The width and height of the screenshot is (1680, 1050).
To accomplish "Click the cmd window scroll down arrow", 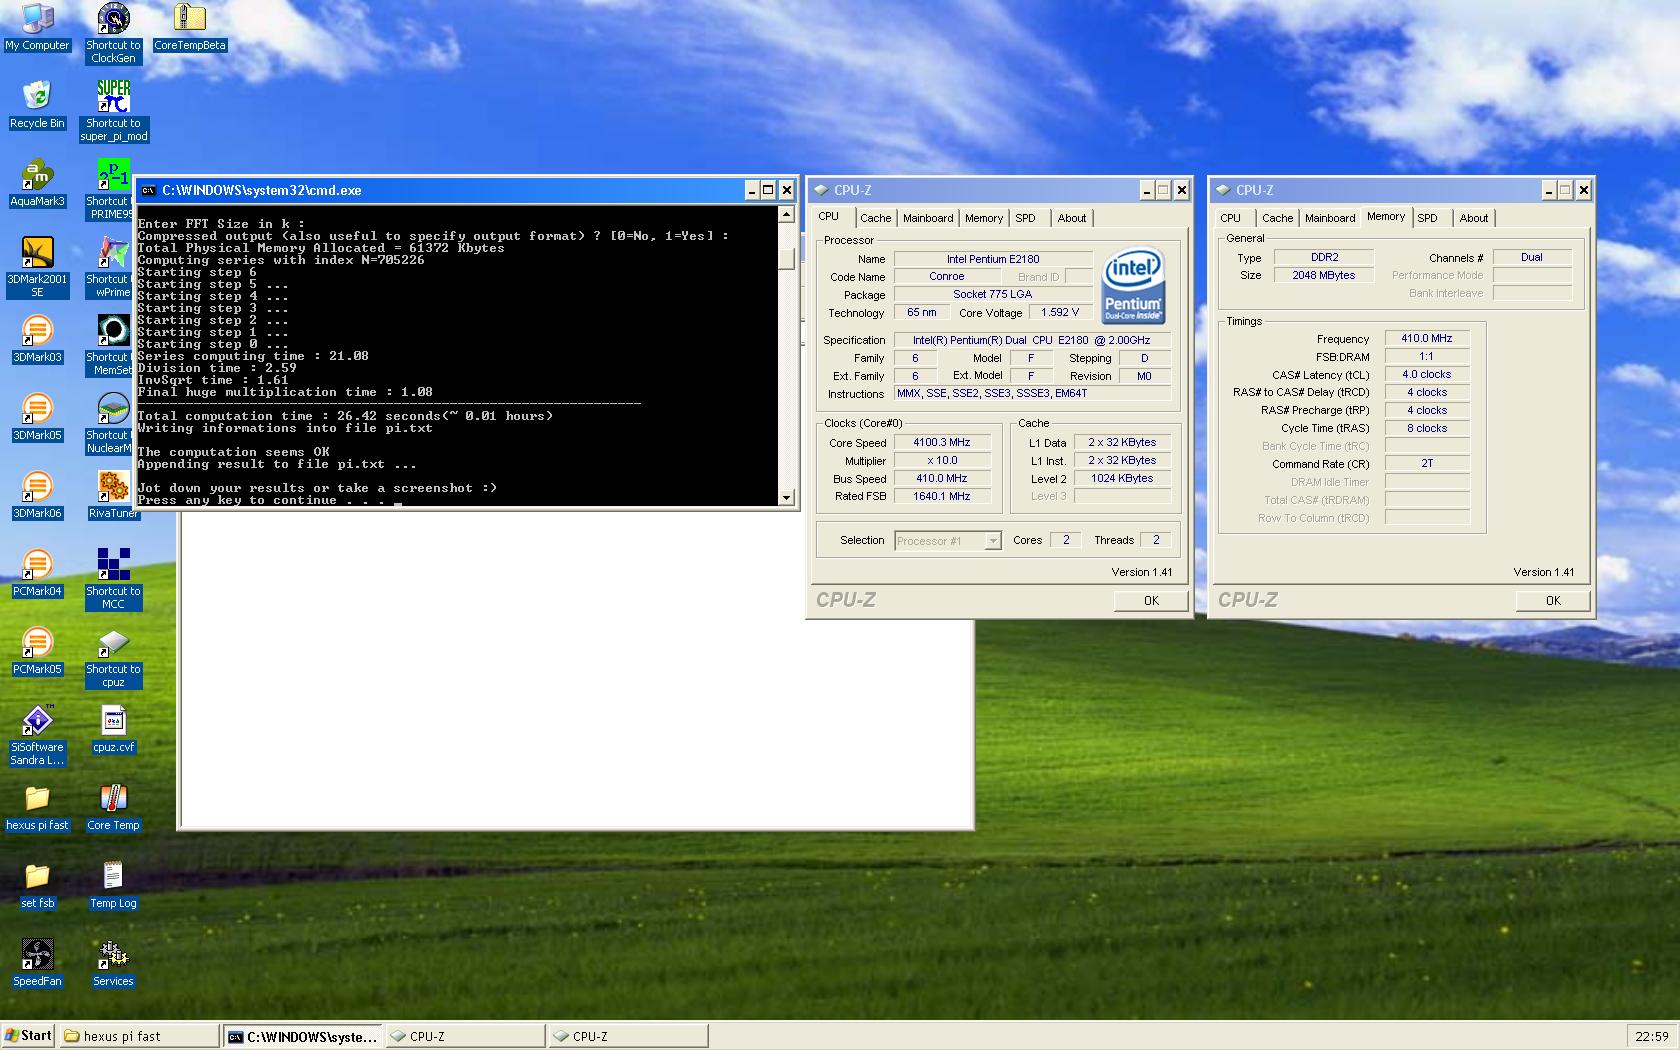I will coord(786,497).
